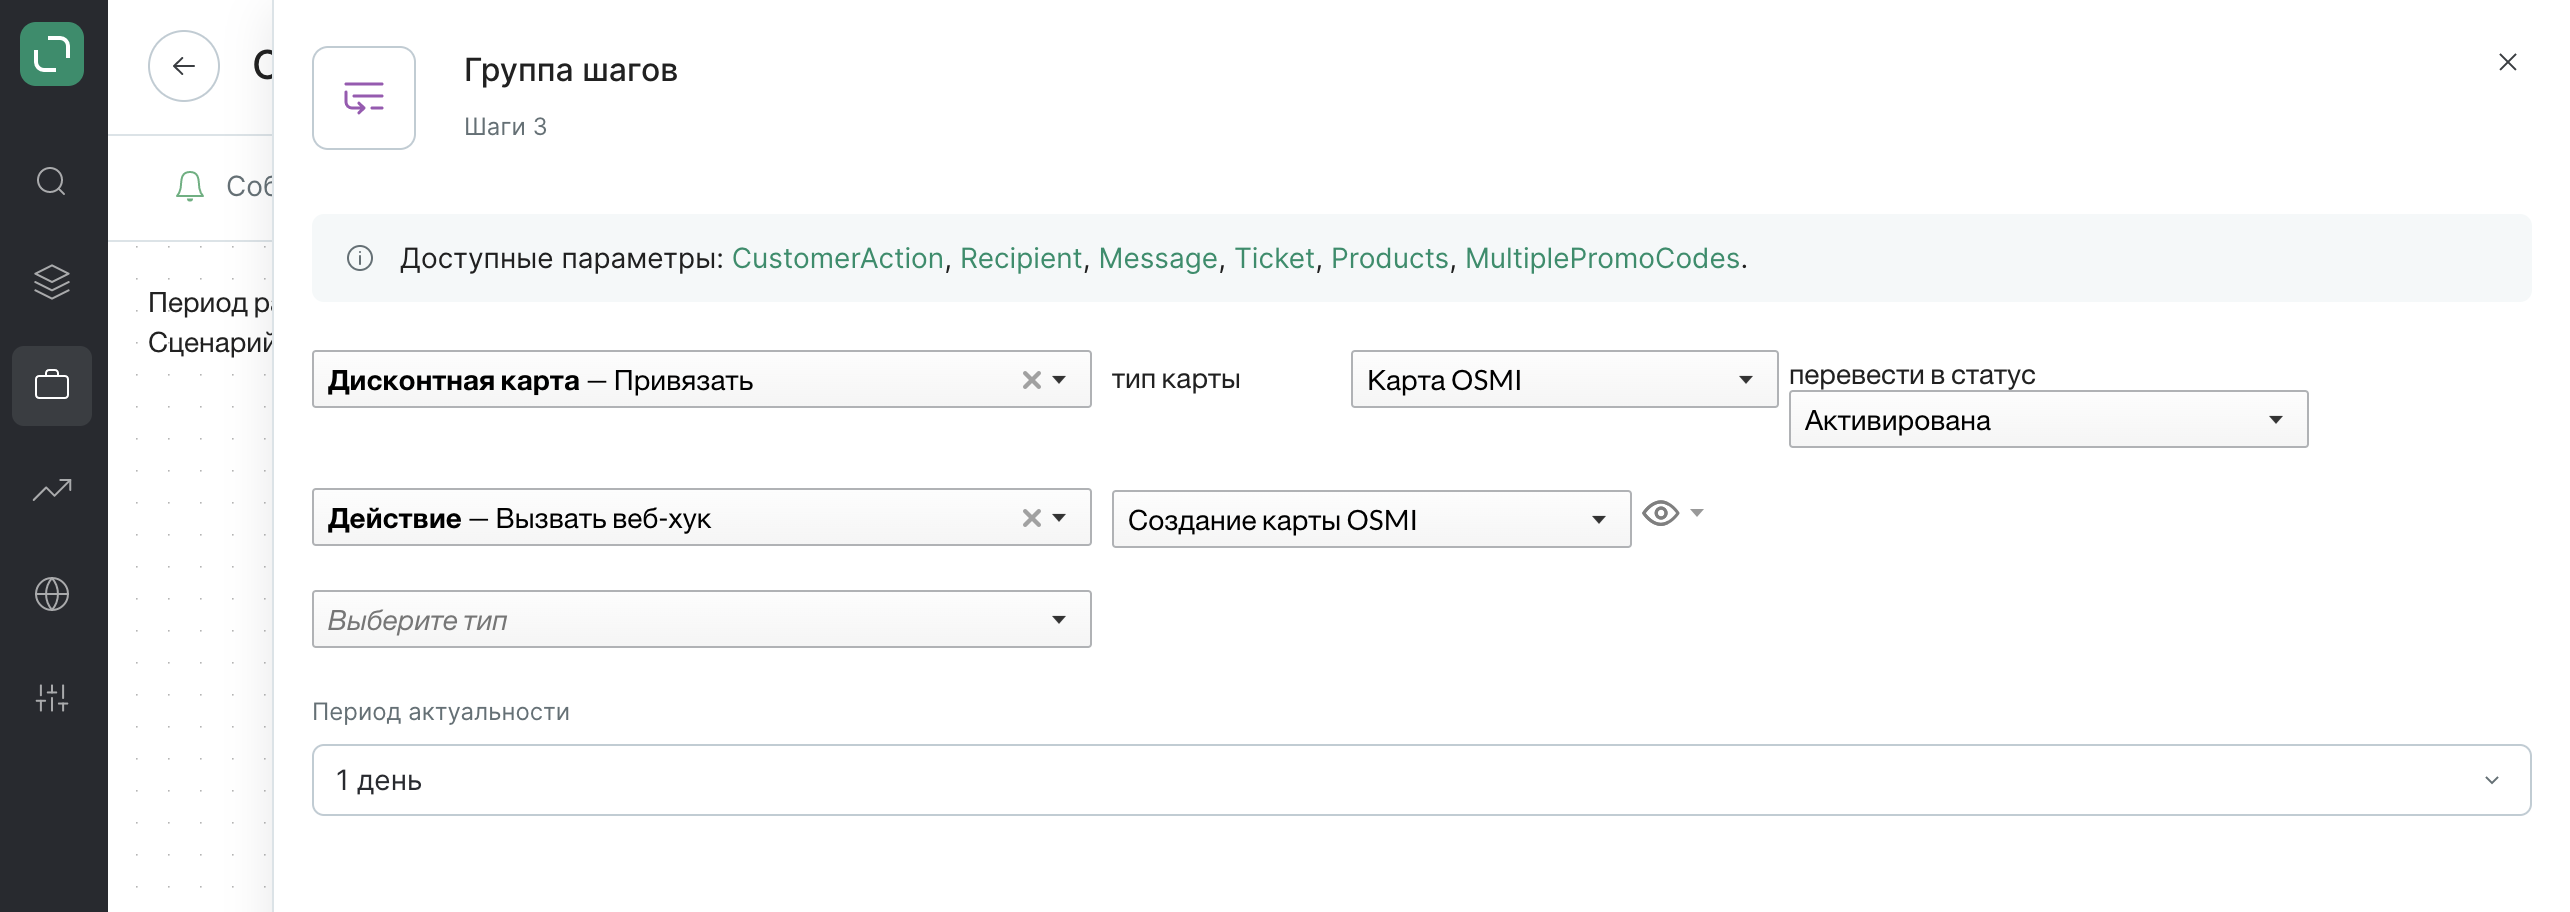This screenshot has height=912, width=2570.
Task: Go back with the arrow button
Action: pyautogui.click(x=184, y=66)
